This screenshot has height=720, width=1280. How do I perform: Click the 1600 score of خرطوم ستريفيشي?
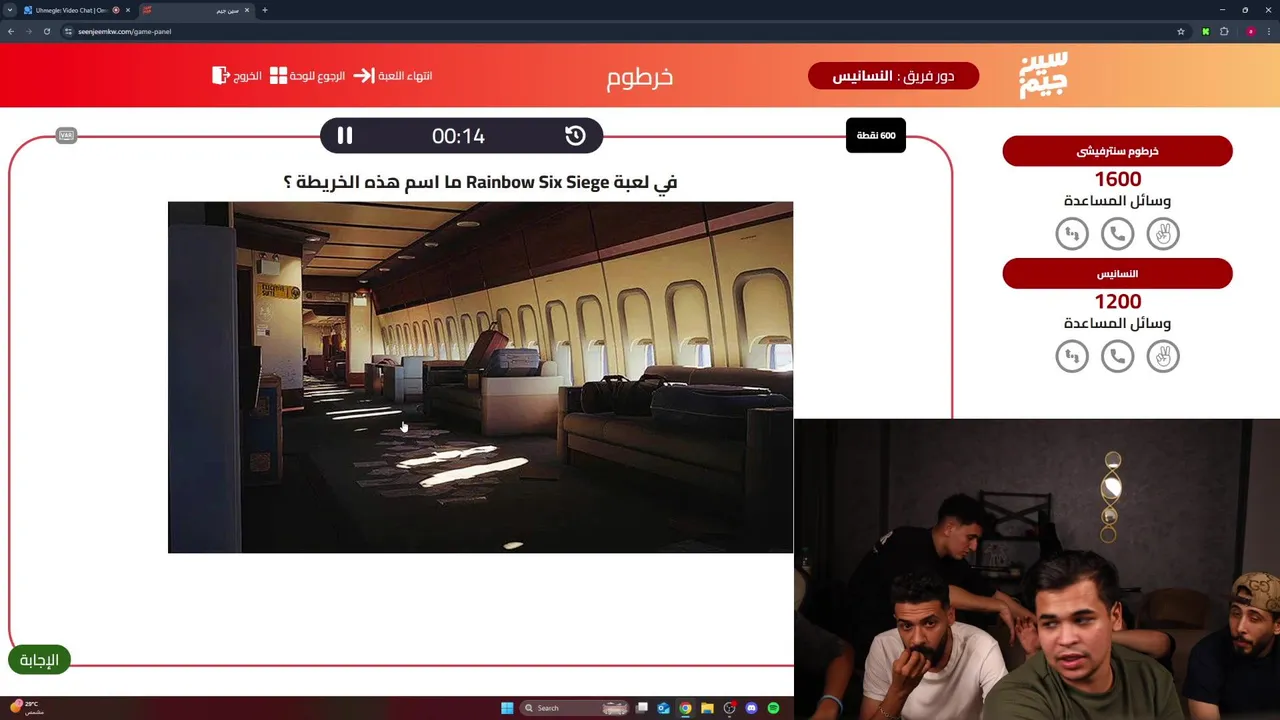click(x=1117, y=179)
